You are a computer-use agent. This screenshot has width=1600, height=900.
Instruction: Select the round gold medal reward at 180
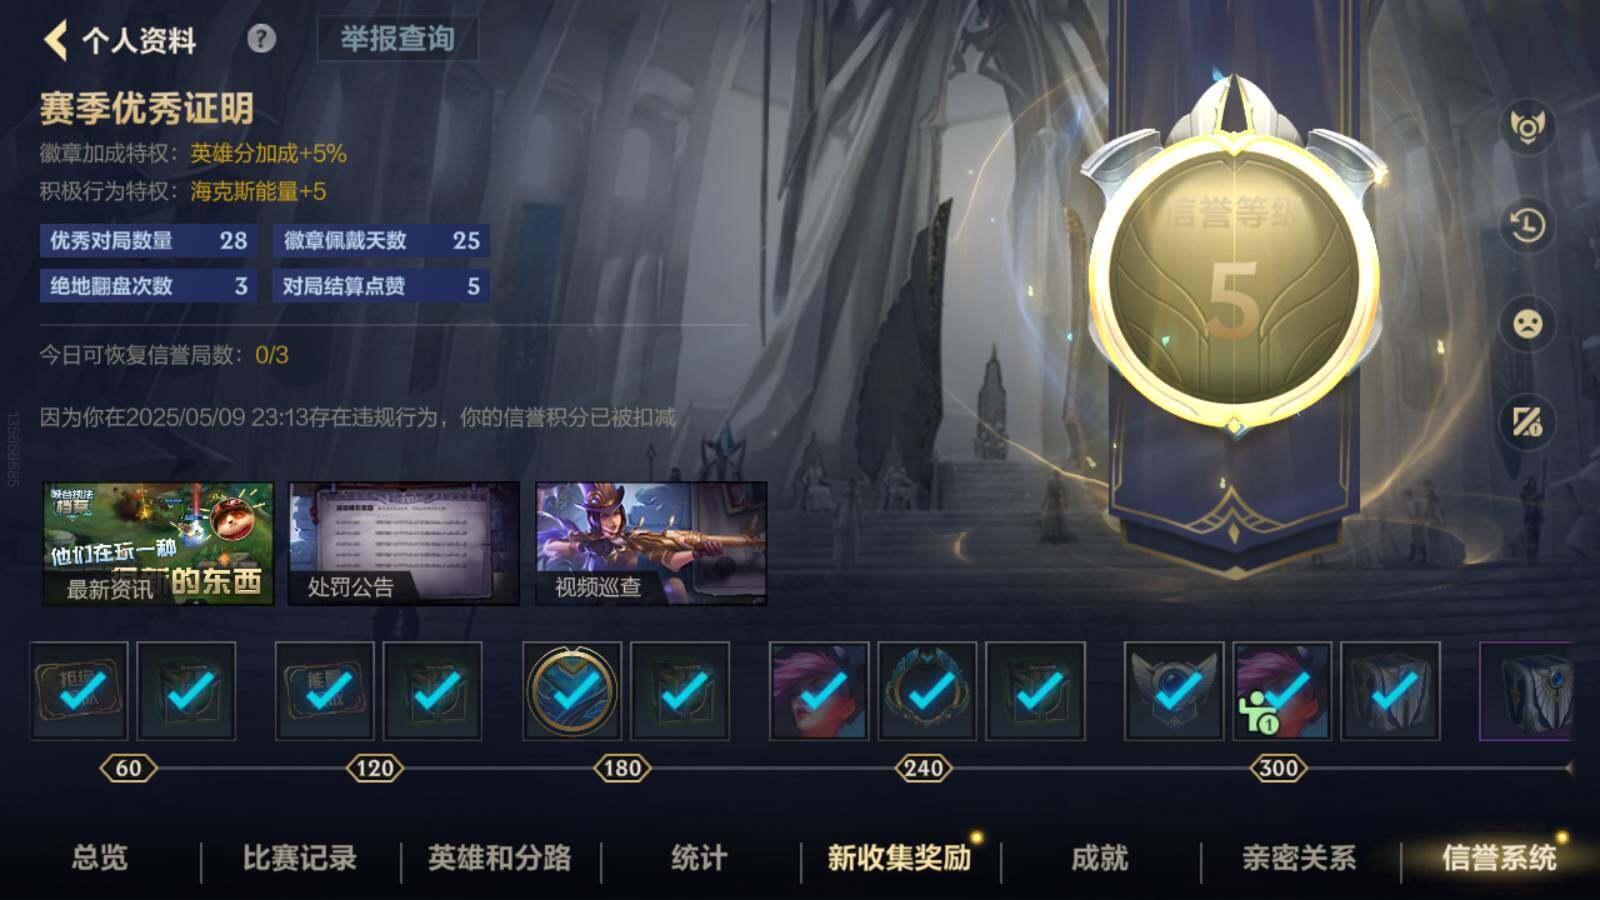(x=572, y=691)
